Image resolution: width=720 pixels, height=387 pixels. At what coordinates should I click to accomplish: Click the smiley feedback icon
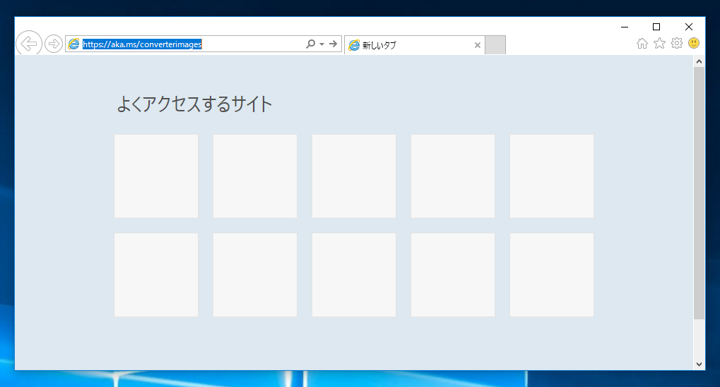(x=694, y=43)
